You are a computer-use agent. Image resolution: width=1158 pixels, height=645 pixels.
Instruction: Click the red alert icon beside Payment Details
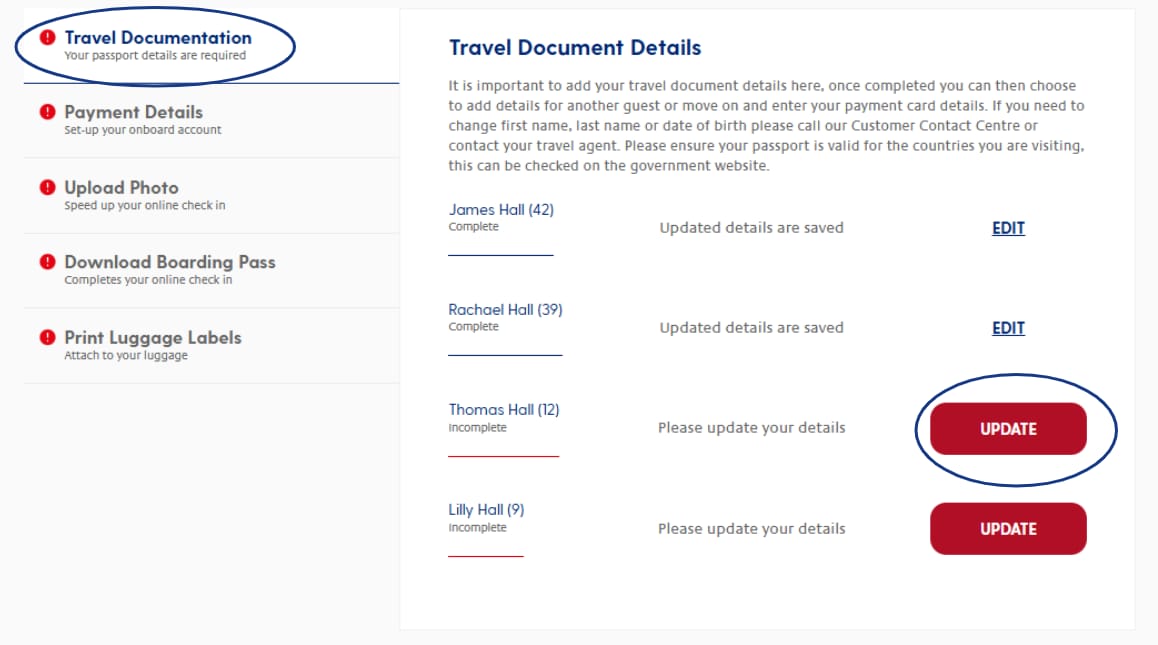[47, 112]
